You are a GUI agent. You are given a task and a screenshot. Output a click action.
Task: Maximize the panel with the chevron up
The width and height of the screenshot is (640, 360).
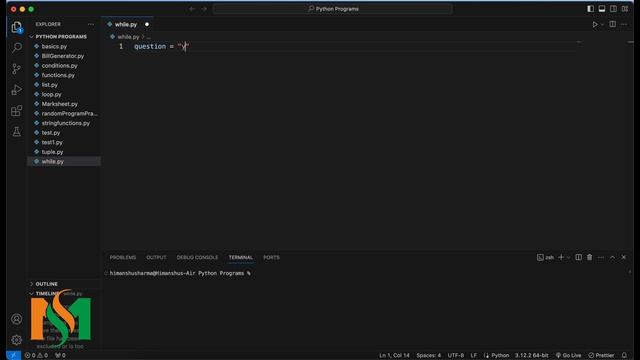pos(612,257)
